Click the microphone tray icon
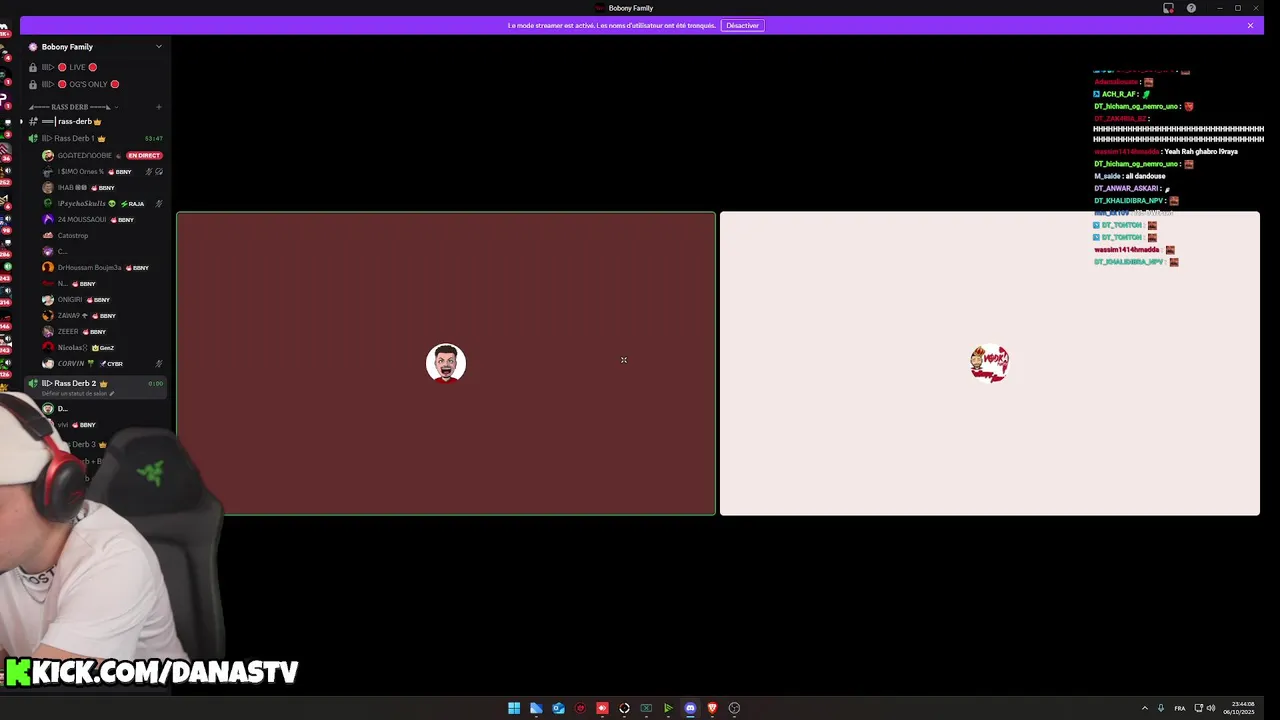 (x=1161, y=708)
